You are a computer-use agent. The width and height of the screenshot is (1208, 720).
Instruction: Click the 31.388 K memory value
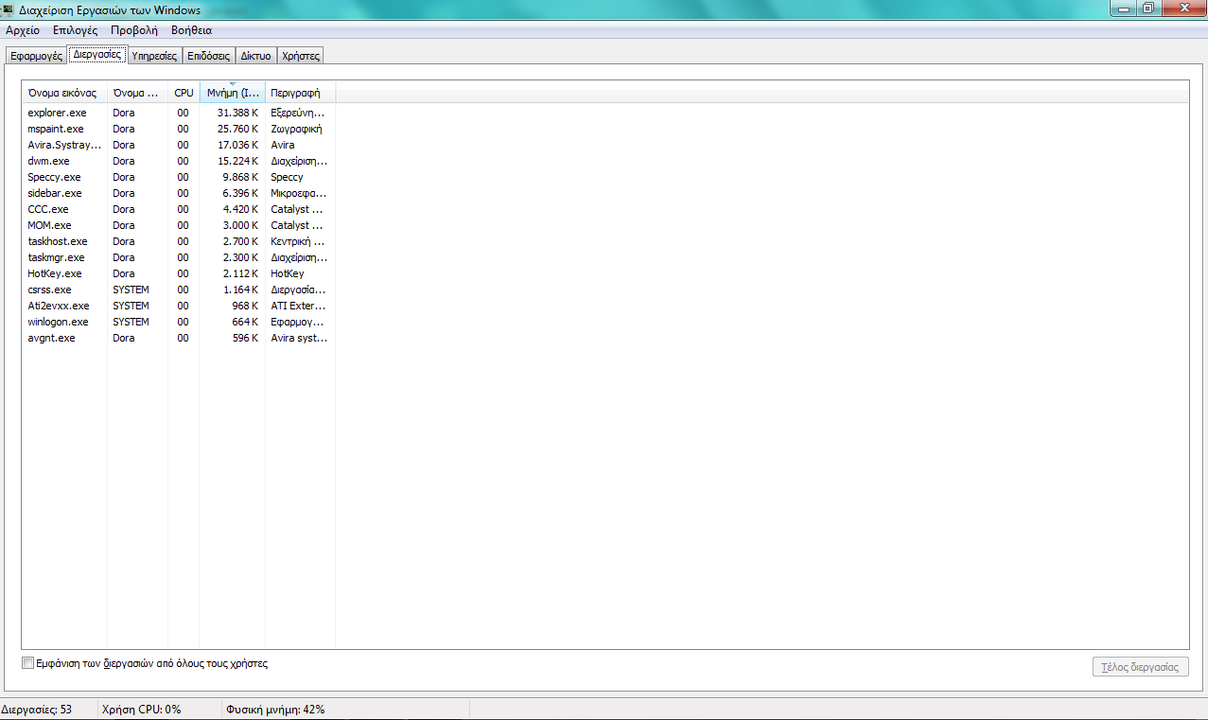pyautogui.click(x=238, y=113)
